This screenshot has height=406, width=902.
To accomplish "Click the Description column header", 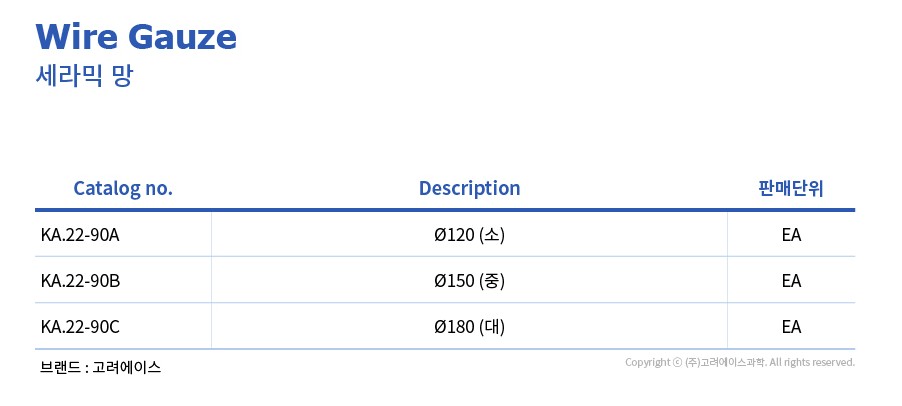I will (x=469, y=188).
